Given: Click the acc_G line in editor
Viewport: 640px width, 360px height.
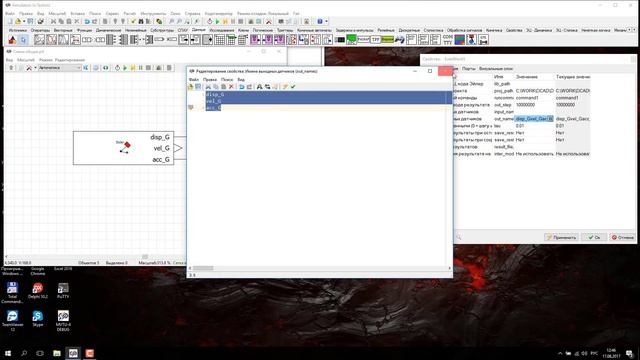Looking at the screenshot, I should [x=213, y=108].
